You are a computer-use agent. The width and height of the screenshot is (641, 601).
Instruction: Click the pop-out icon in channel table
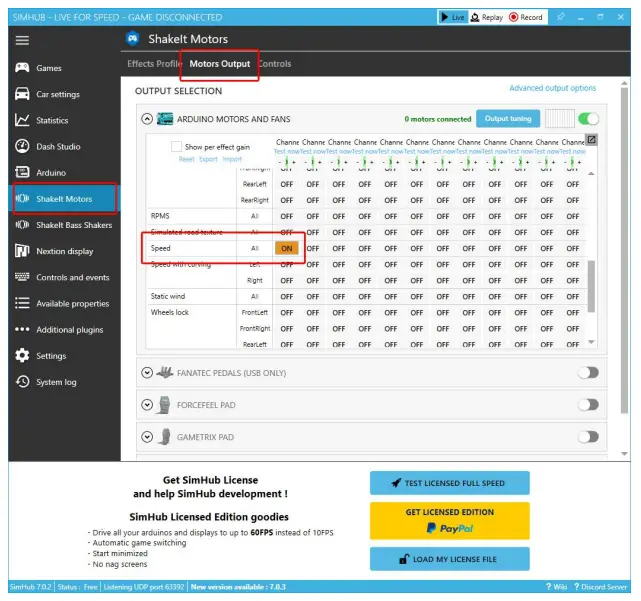point(591,140)
